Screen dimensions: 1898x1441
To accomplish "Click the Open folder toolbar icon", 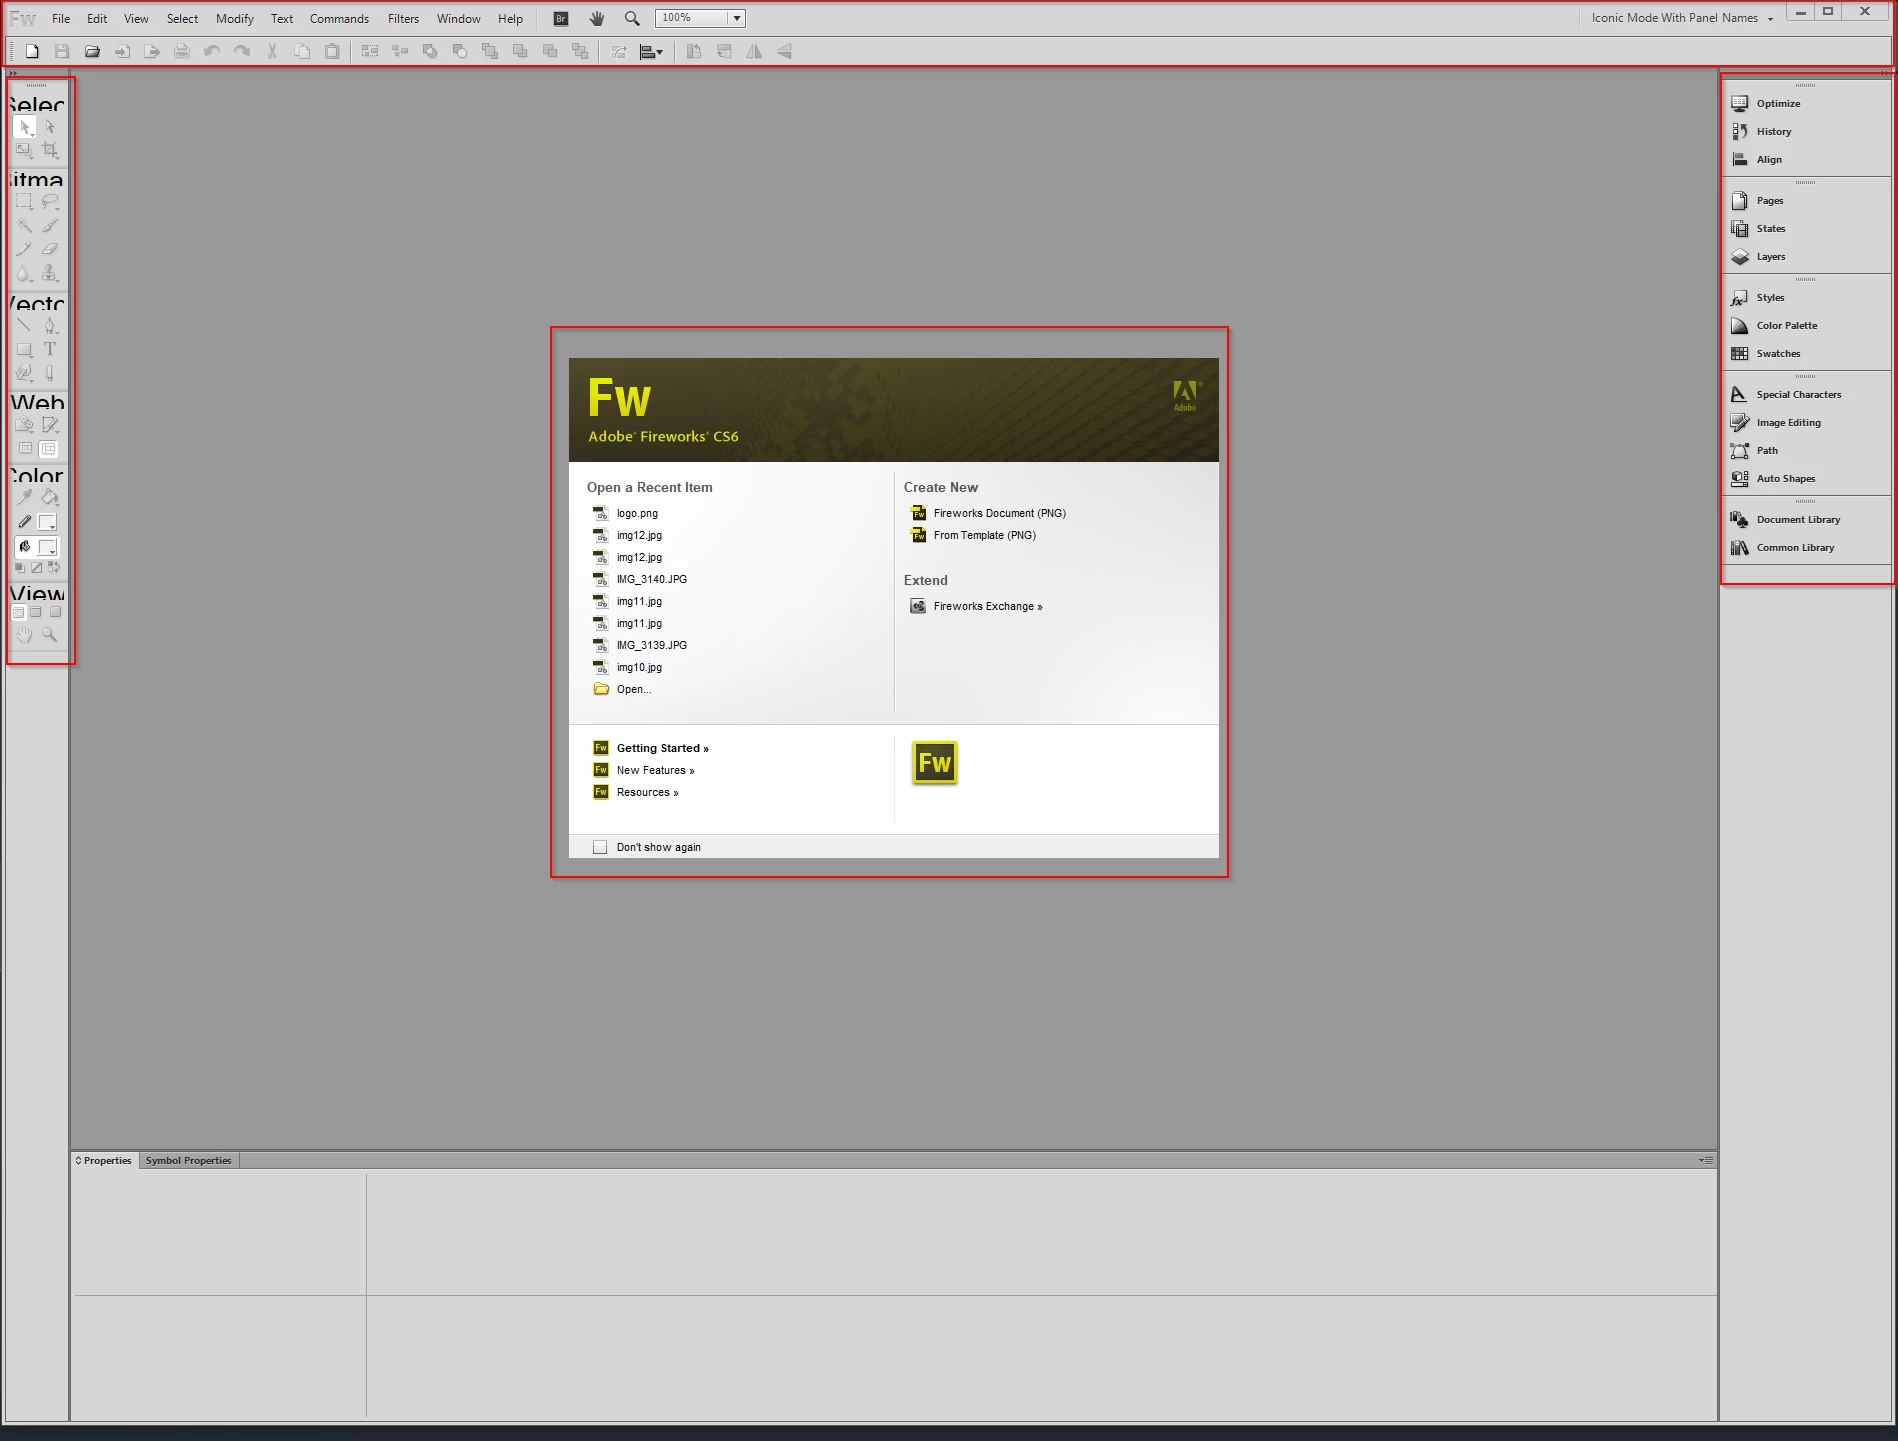I will tap(92, 51).
